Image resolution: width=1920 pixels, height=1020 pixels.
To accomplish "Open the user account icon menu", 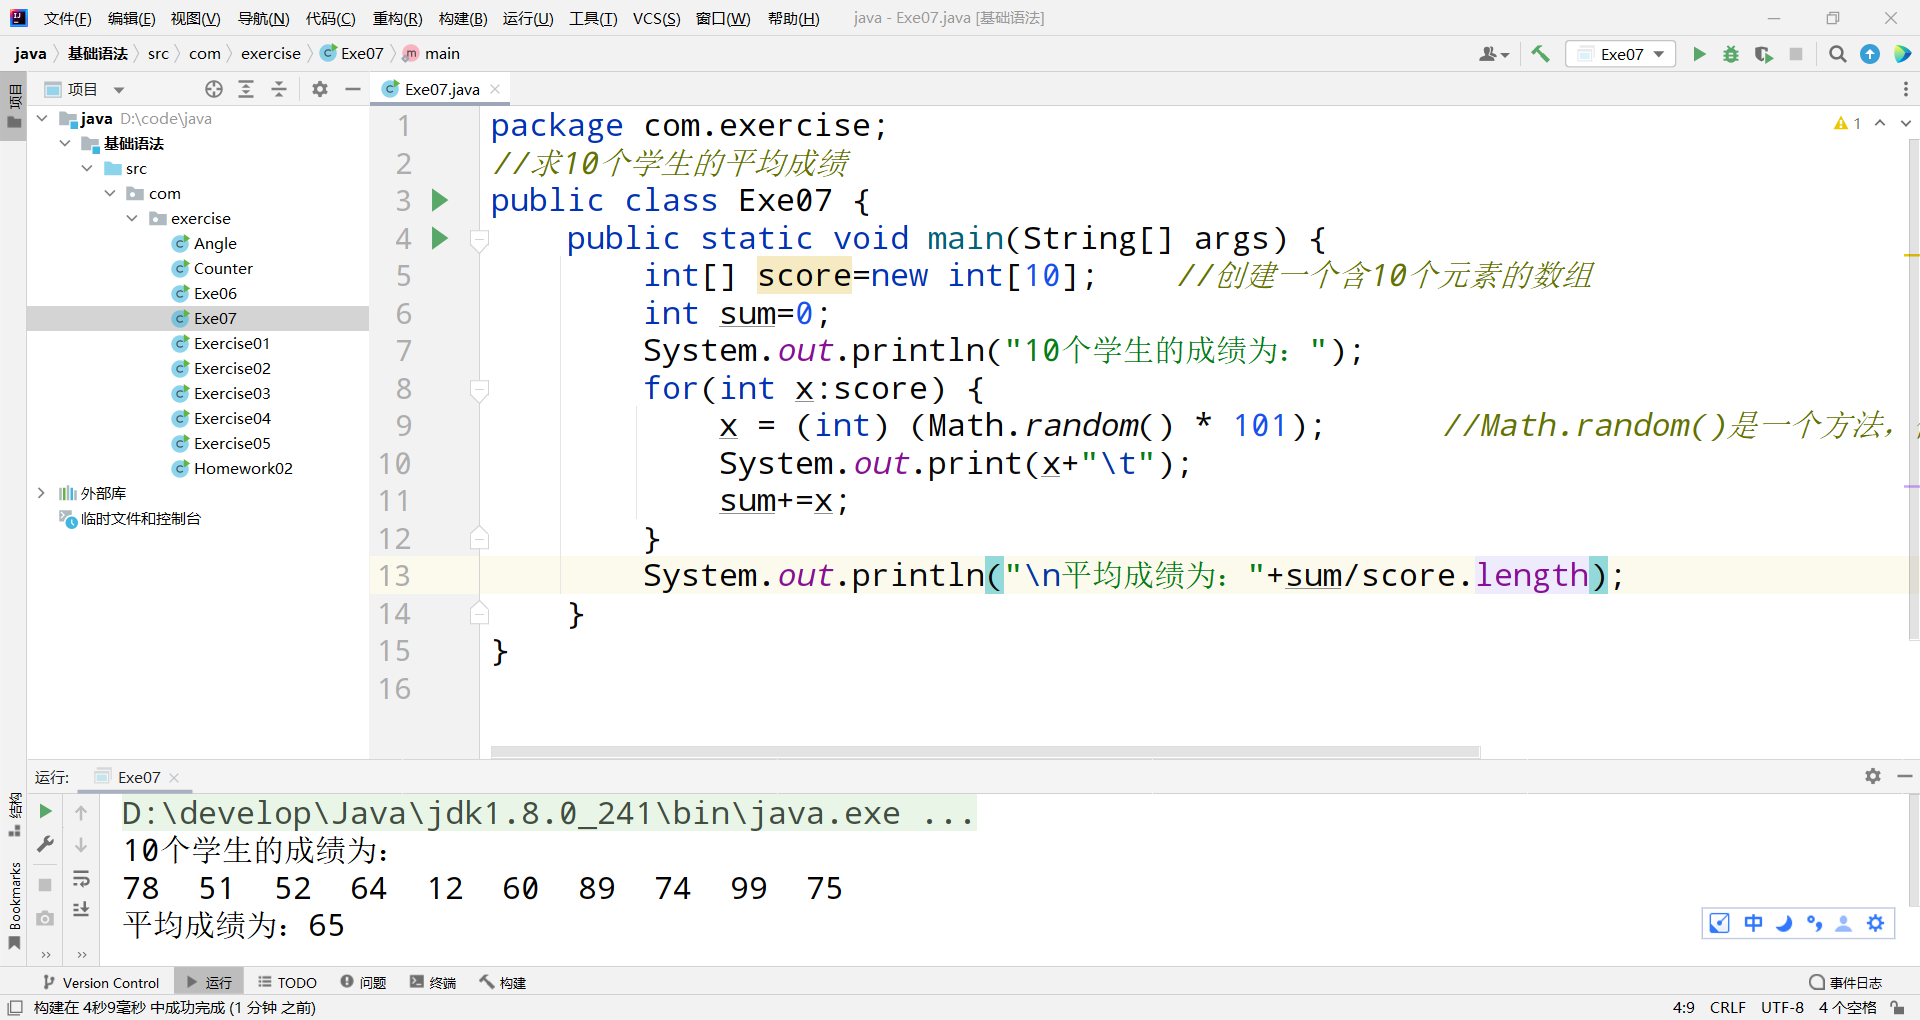I will [1493, 54].
